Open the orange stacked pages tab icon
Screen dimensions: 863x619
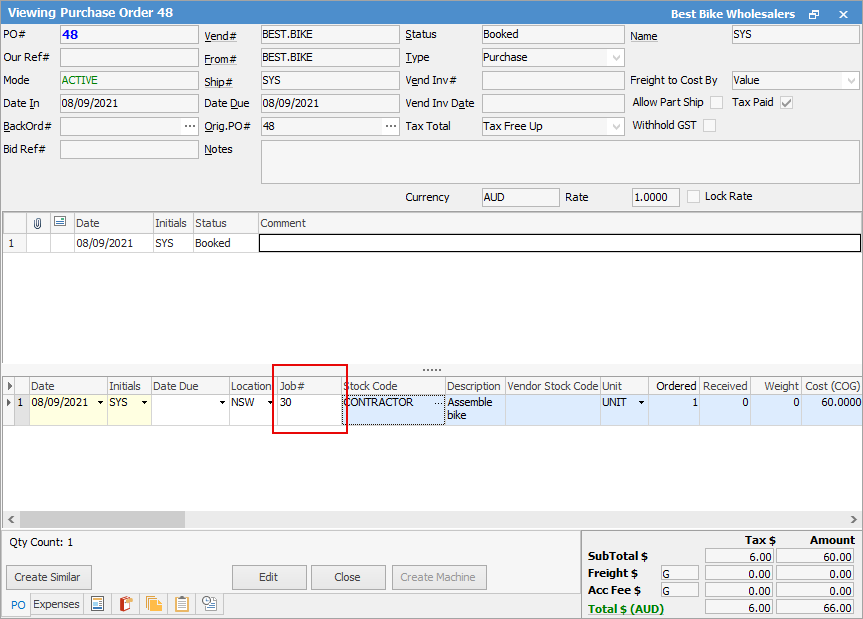pos(154,604)
